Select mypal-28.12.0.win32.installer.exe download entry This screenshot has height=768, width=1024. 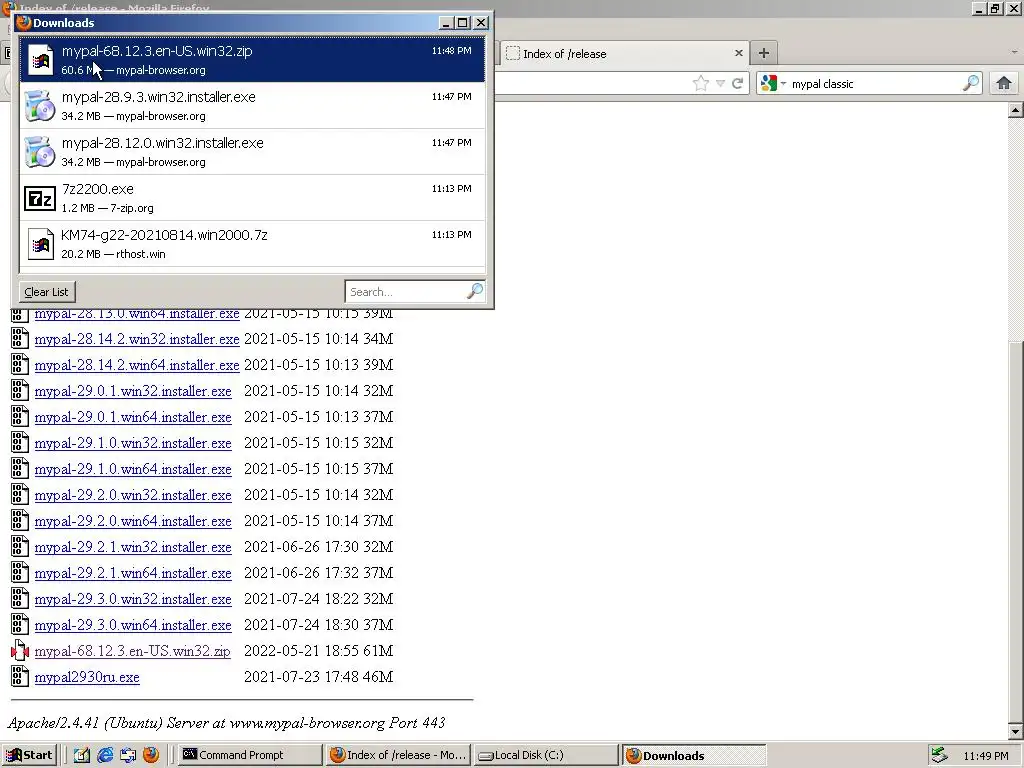pos(252,152)
